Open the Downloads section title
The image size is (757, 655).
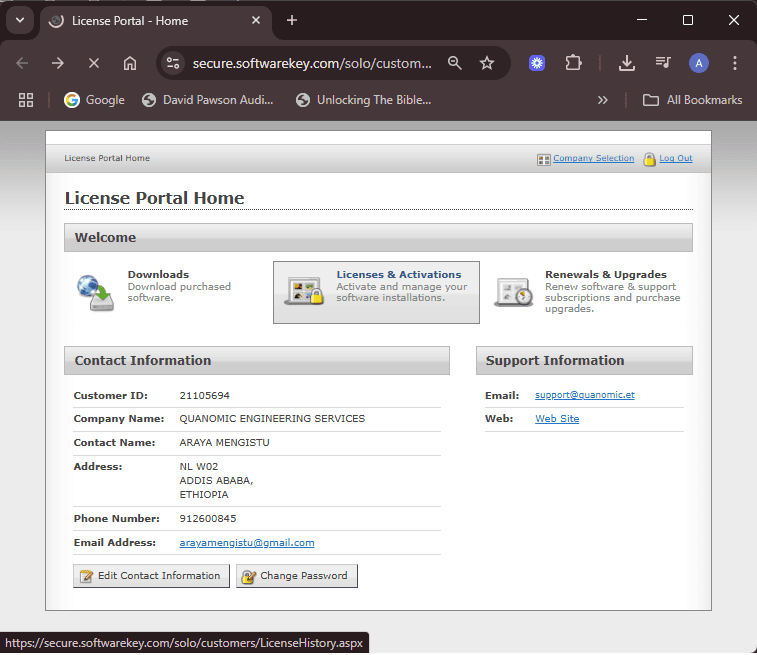click(x=158, y=274)
